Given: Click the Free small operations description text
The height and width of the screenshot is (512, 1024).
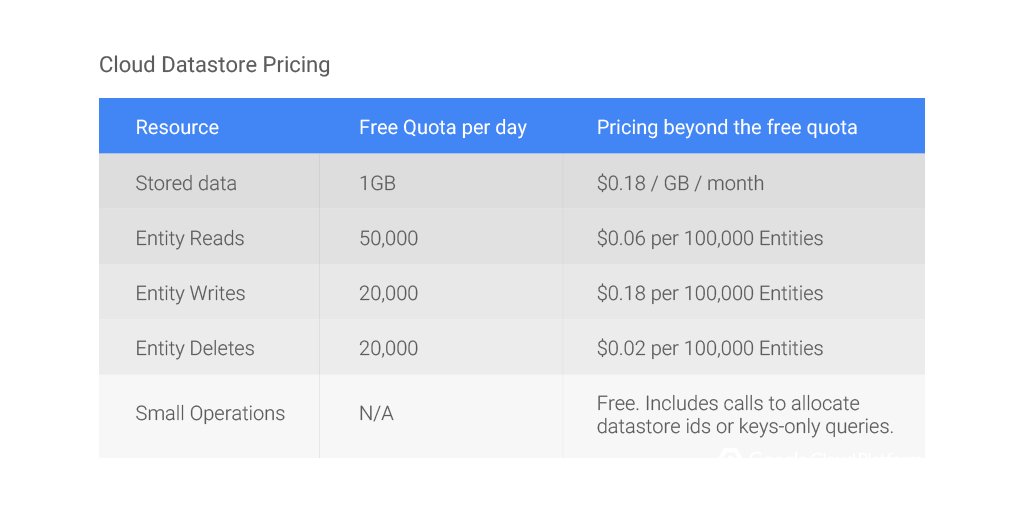Looking at the screenshot, I should pos(744,415).
